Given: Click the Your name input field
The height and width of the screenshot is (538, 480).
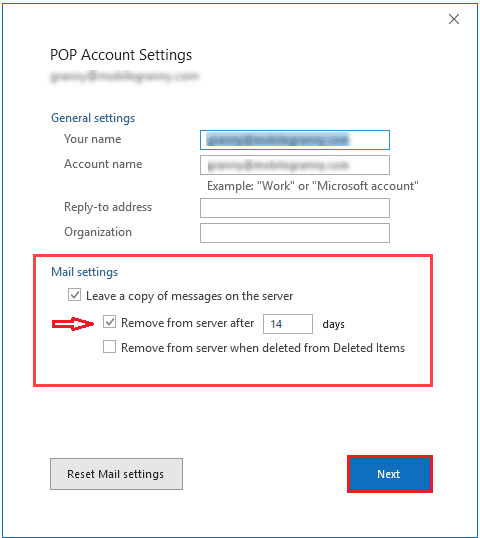Looking at the screenshot, I should 295,140.
